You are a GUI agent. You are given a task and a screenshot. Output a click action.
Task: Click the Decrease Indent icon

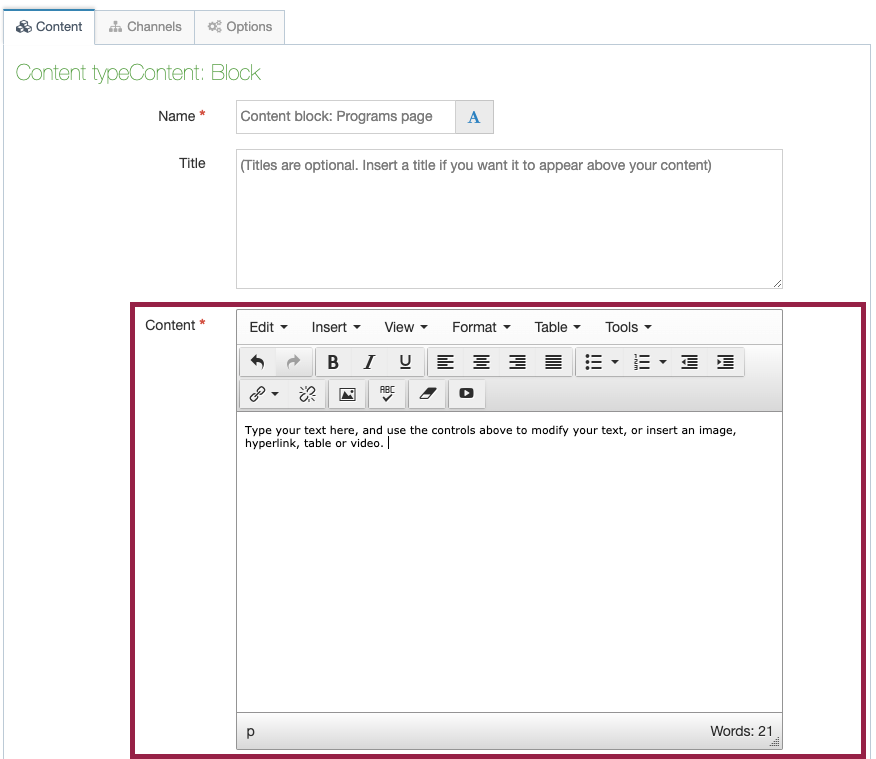tap(689, 362)
